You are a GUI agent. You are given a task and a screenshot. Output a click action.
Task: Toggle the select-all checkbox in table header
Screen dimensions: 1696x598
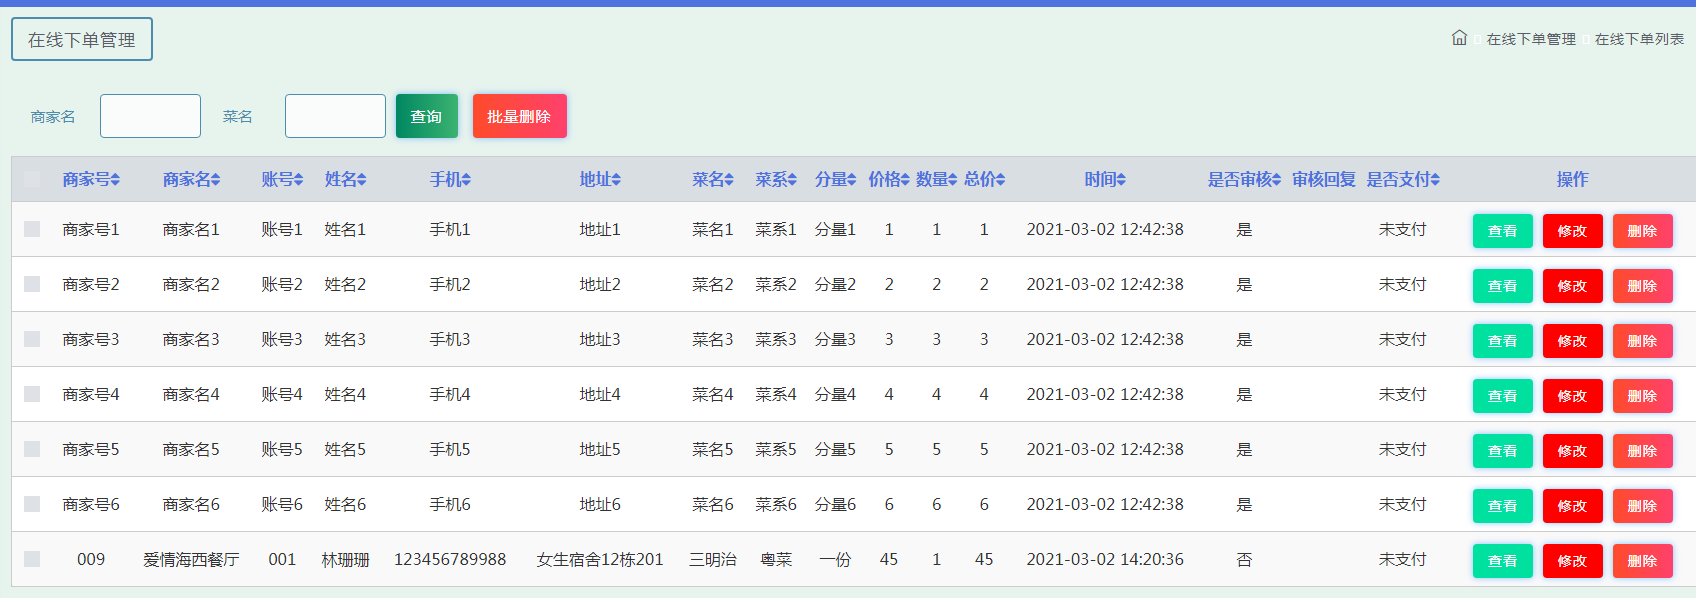[32, 179]
